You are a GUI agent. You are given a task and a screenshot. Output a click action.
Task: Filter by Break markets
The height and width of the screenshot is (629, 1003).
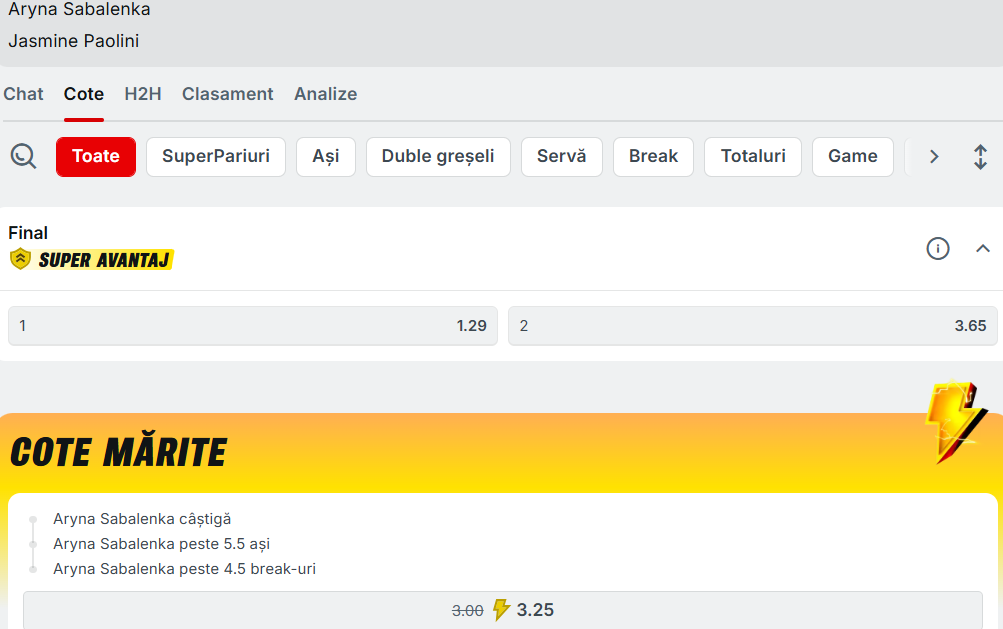coord(653,156)
